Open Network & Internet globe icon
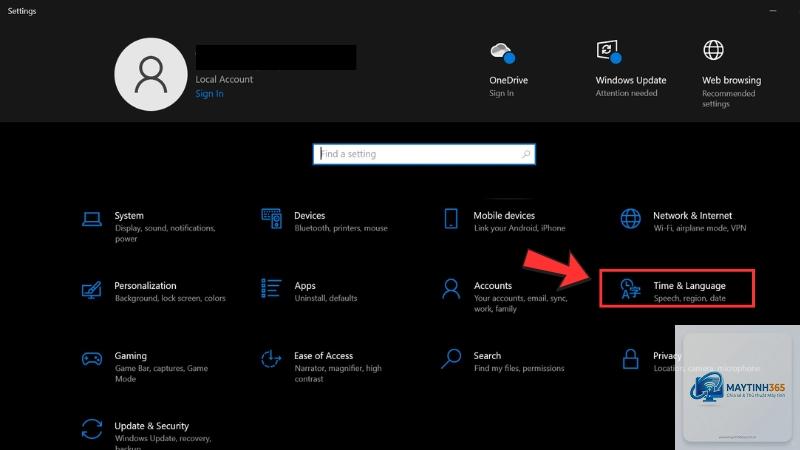This screenshot has height=450, width=800. (x=631, y=218)
